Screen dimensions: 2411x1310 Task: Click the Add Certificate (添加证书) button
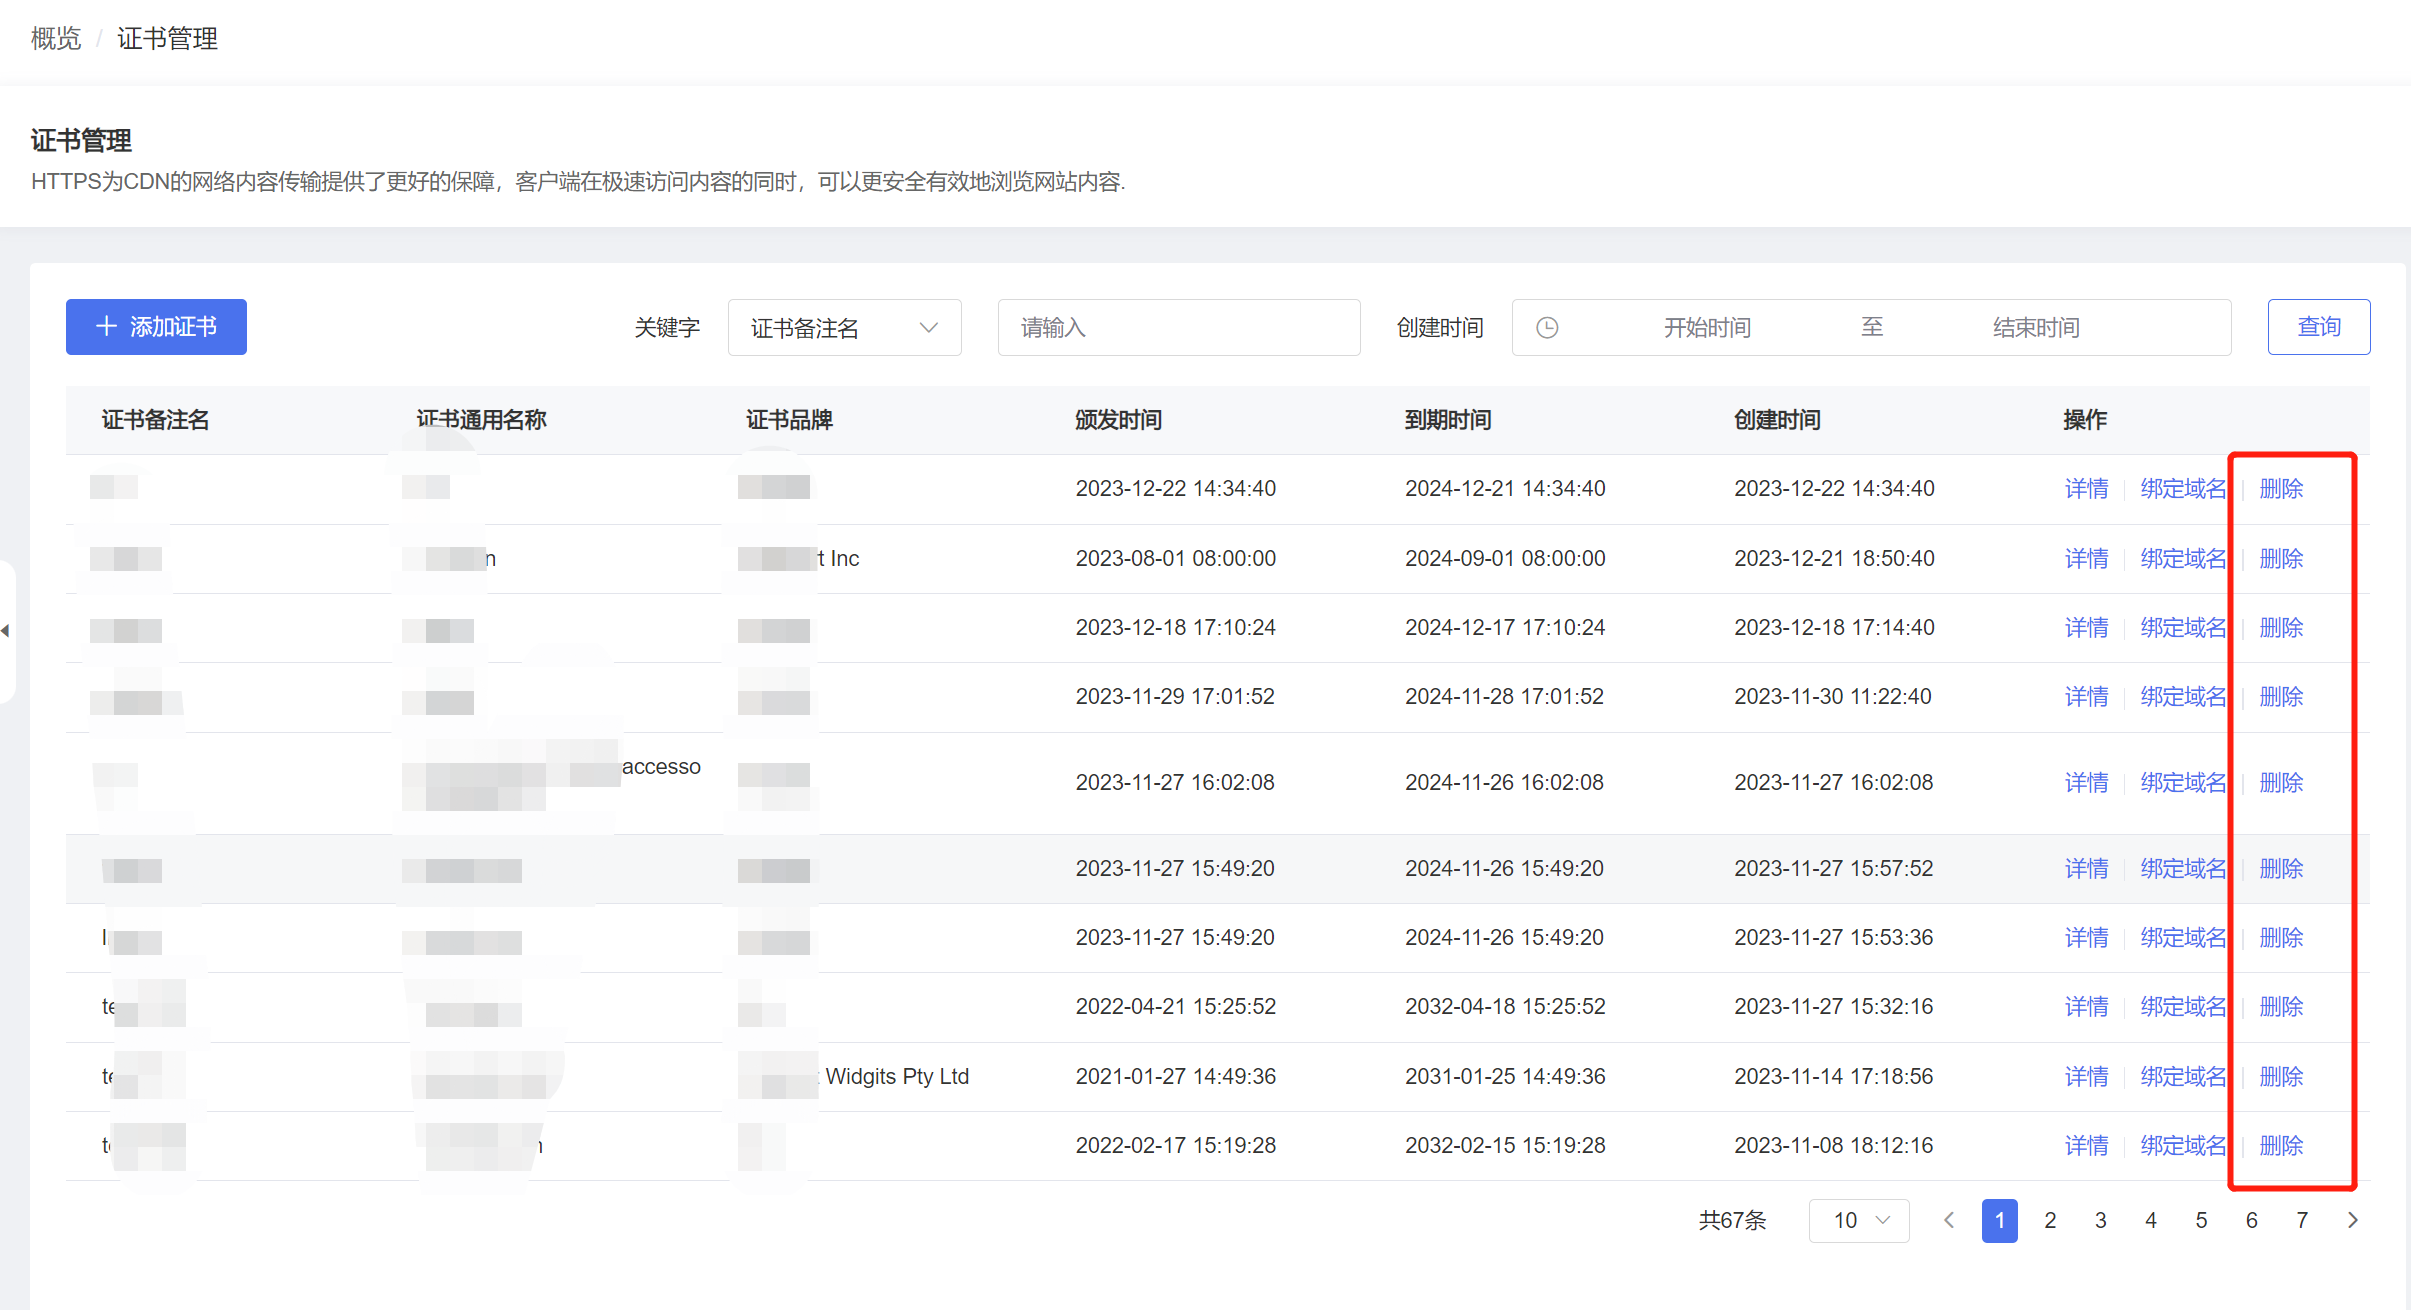156,327
